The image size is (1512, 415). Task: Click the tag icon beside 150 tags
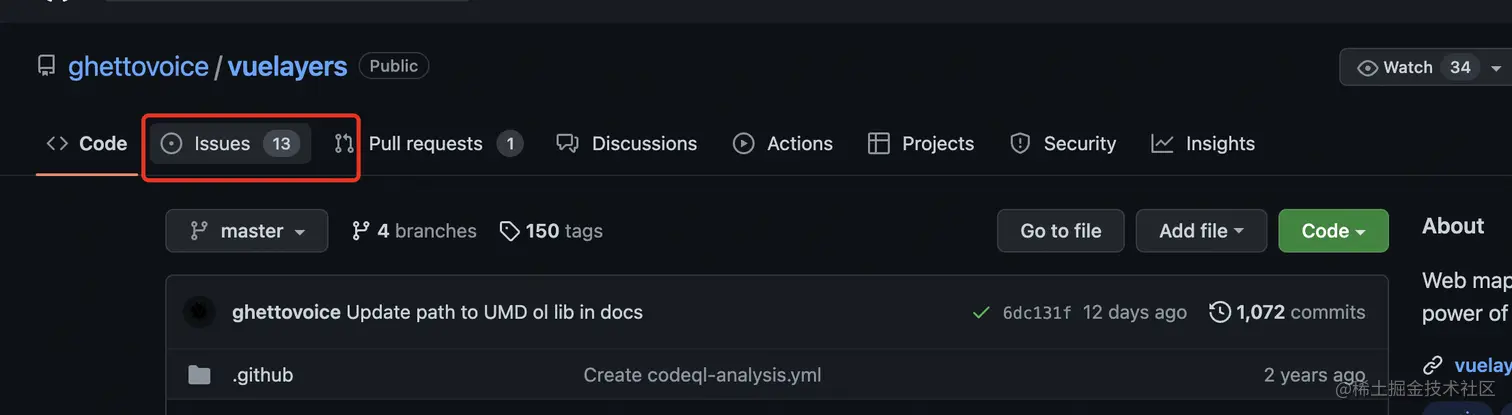pos(509,231)
